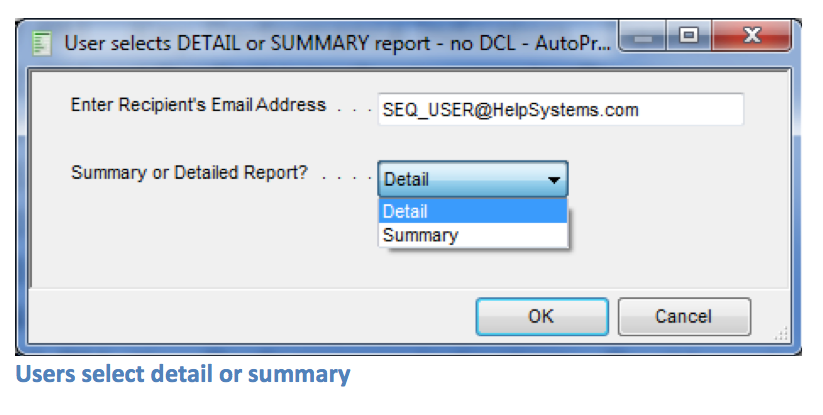Click the SEQ_USER@HelpSystems.com text in the field
Screen dimensions: 823x415
[x=510, y=110]
